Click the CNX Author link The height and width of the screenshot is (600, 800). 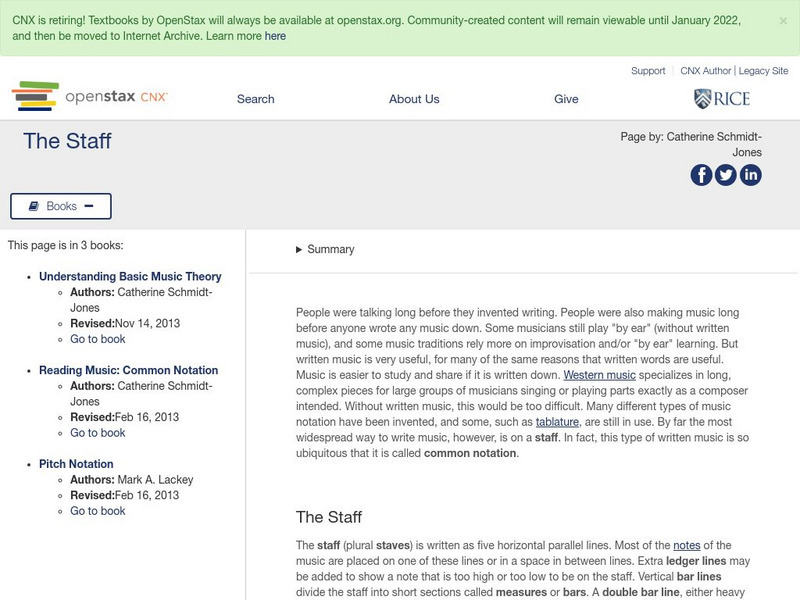706,71
